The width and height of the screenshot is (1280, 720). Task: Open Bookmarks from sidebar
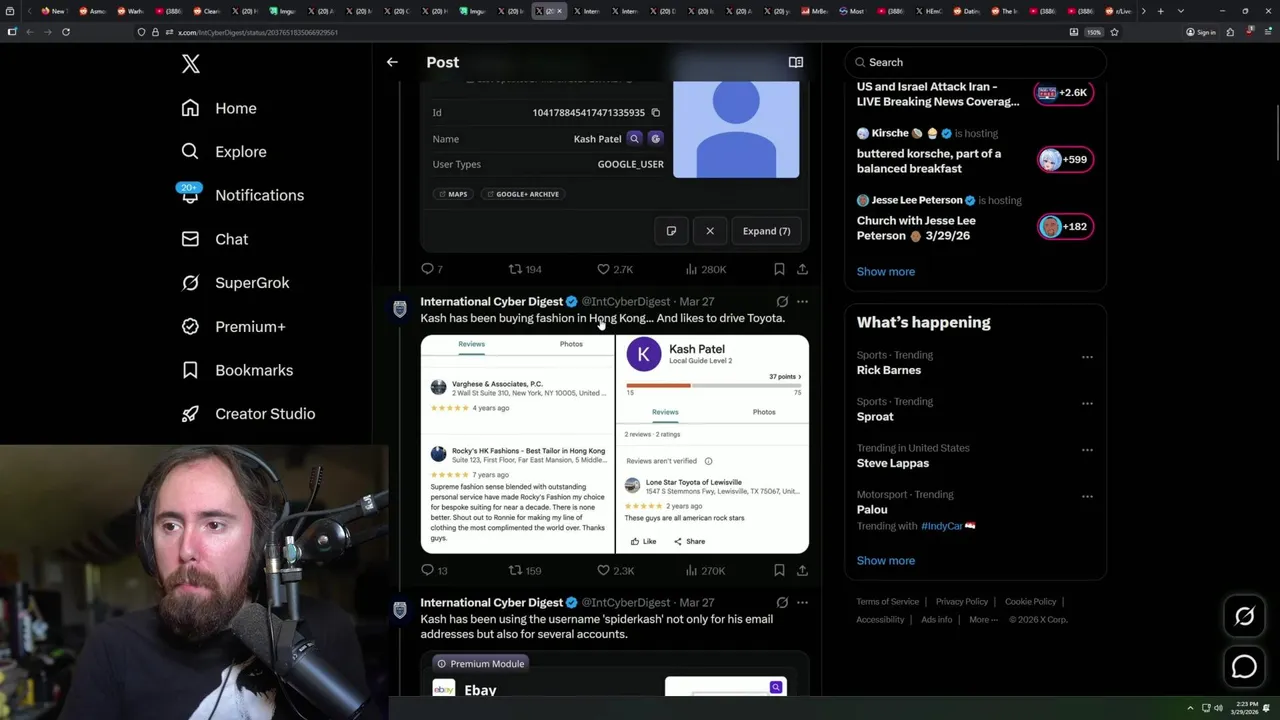point(237,370)
